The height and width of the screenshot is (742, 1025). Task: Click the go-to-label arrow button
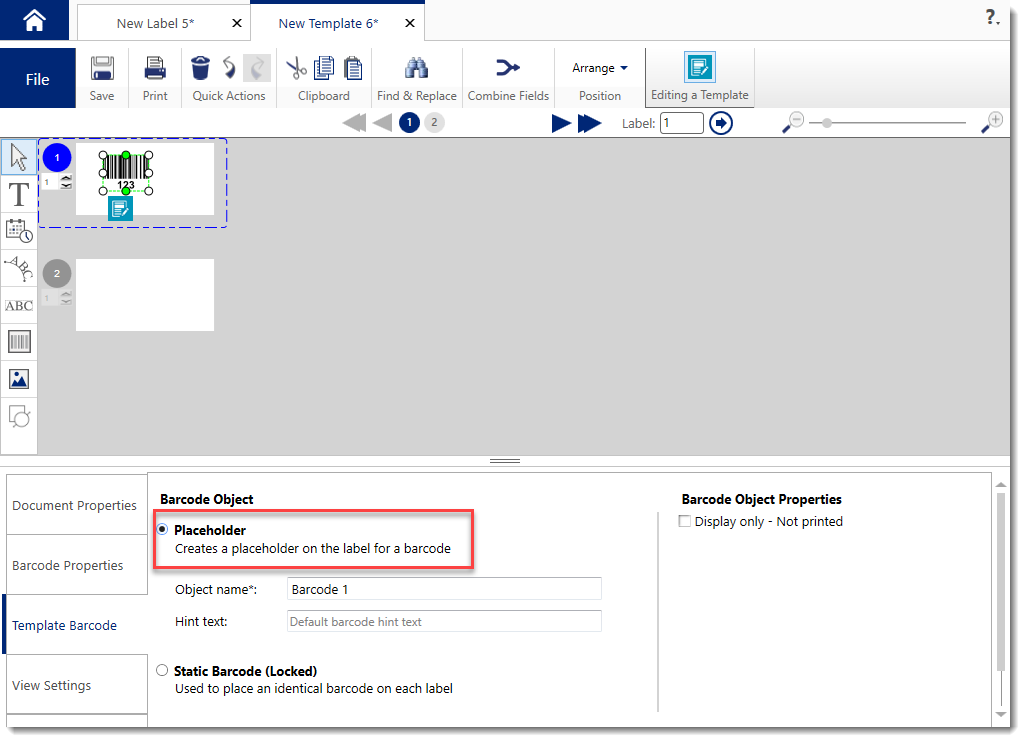pyautogui.click(x=721, y=123)
